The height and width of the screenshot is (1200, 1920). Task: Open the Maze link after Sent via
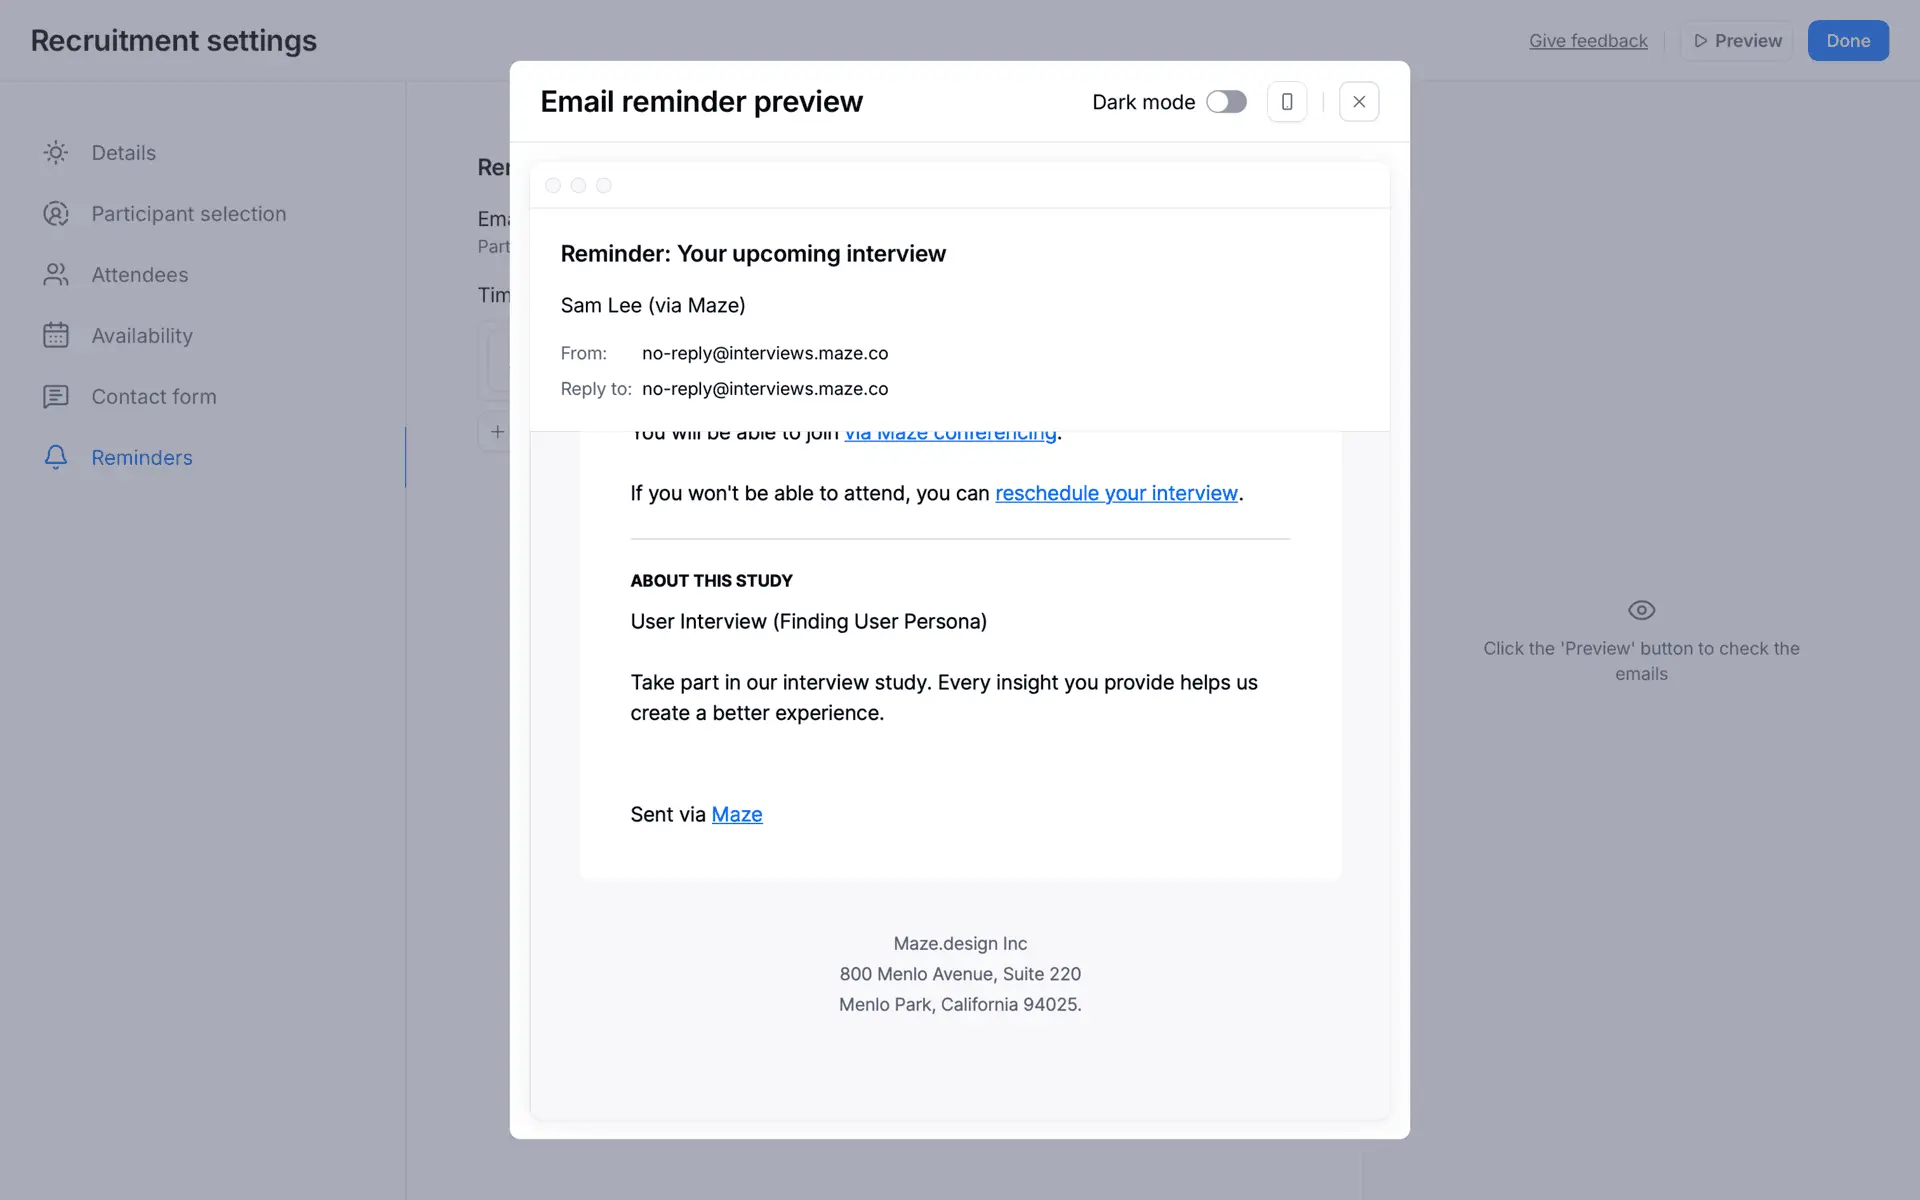[x=737, y=815]
